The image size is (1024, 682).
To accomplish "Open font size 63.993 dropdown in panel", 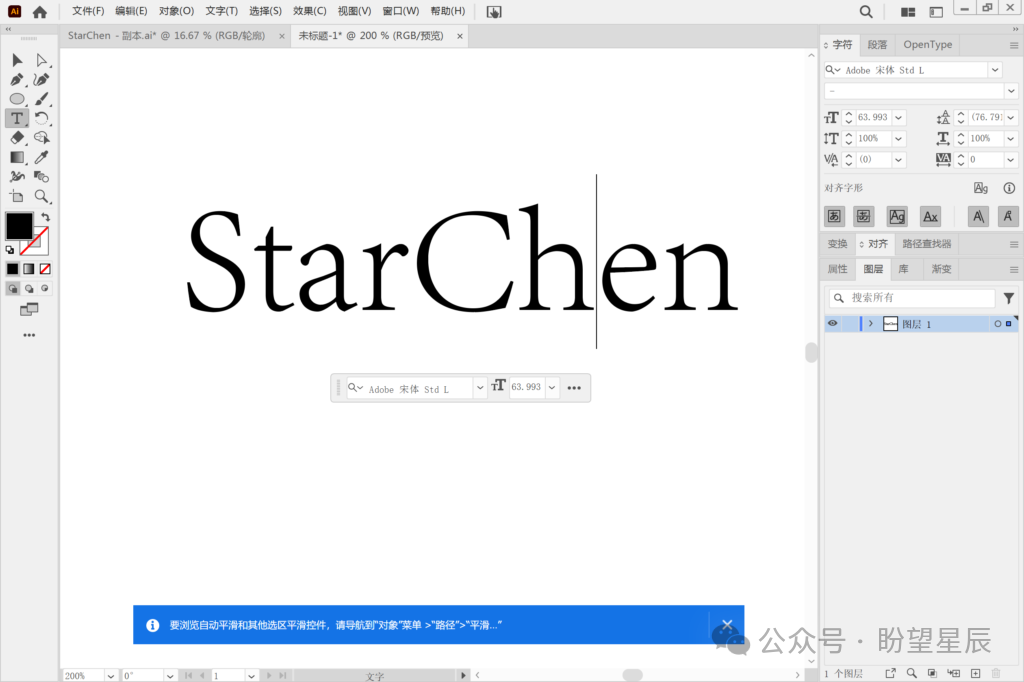I will tap(899, 118).
